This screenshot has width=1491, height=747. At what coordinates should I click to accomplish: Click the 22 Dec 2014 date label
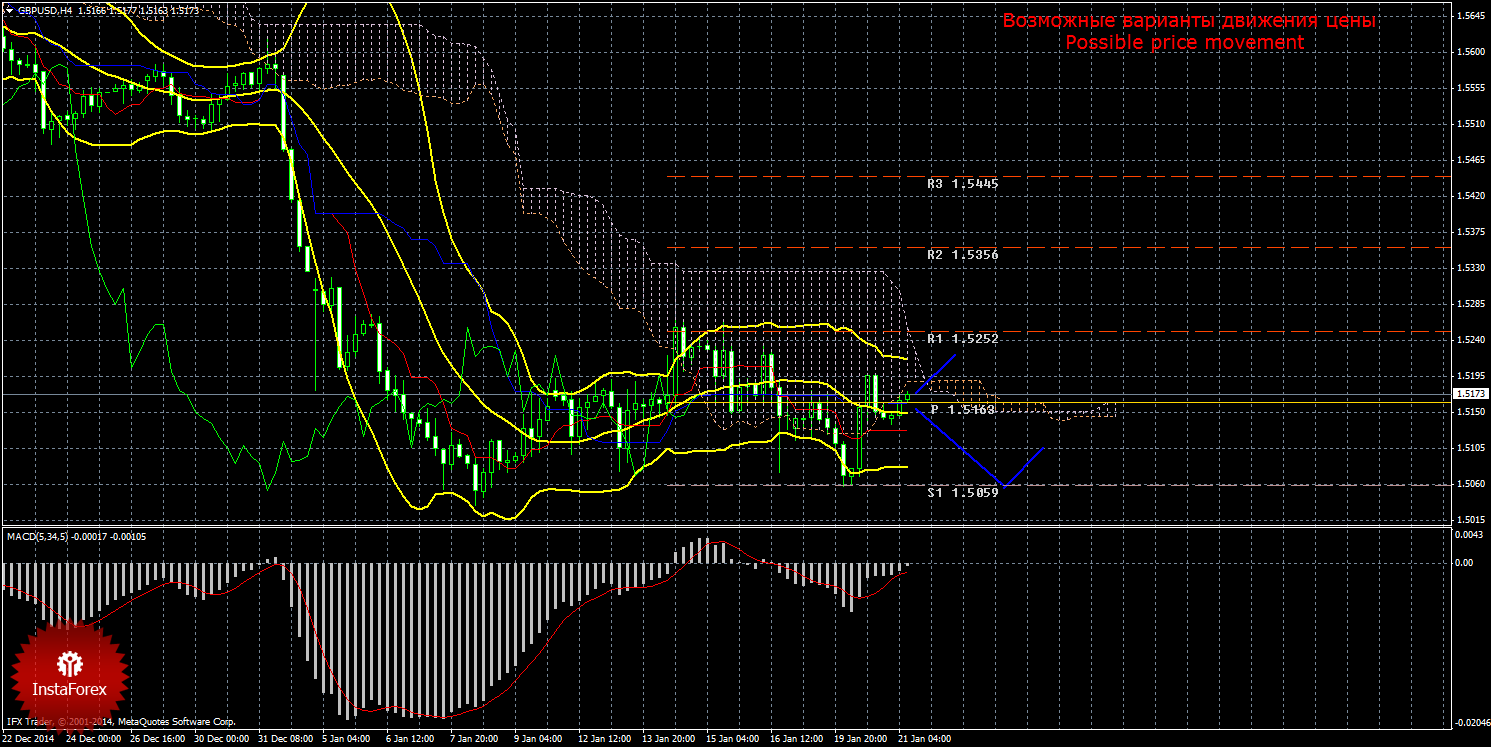pos(30,739)
